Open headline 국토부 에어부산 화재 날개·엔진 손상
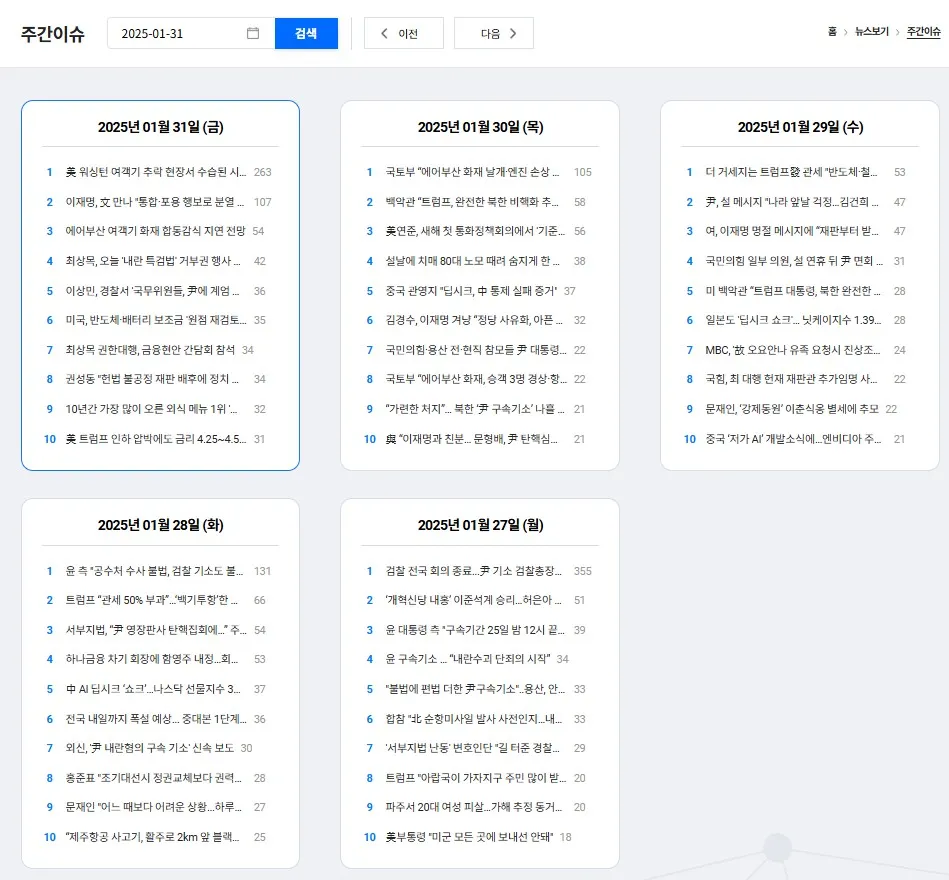 click(472, 172)
